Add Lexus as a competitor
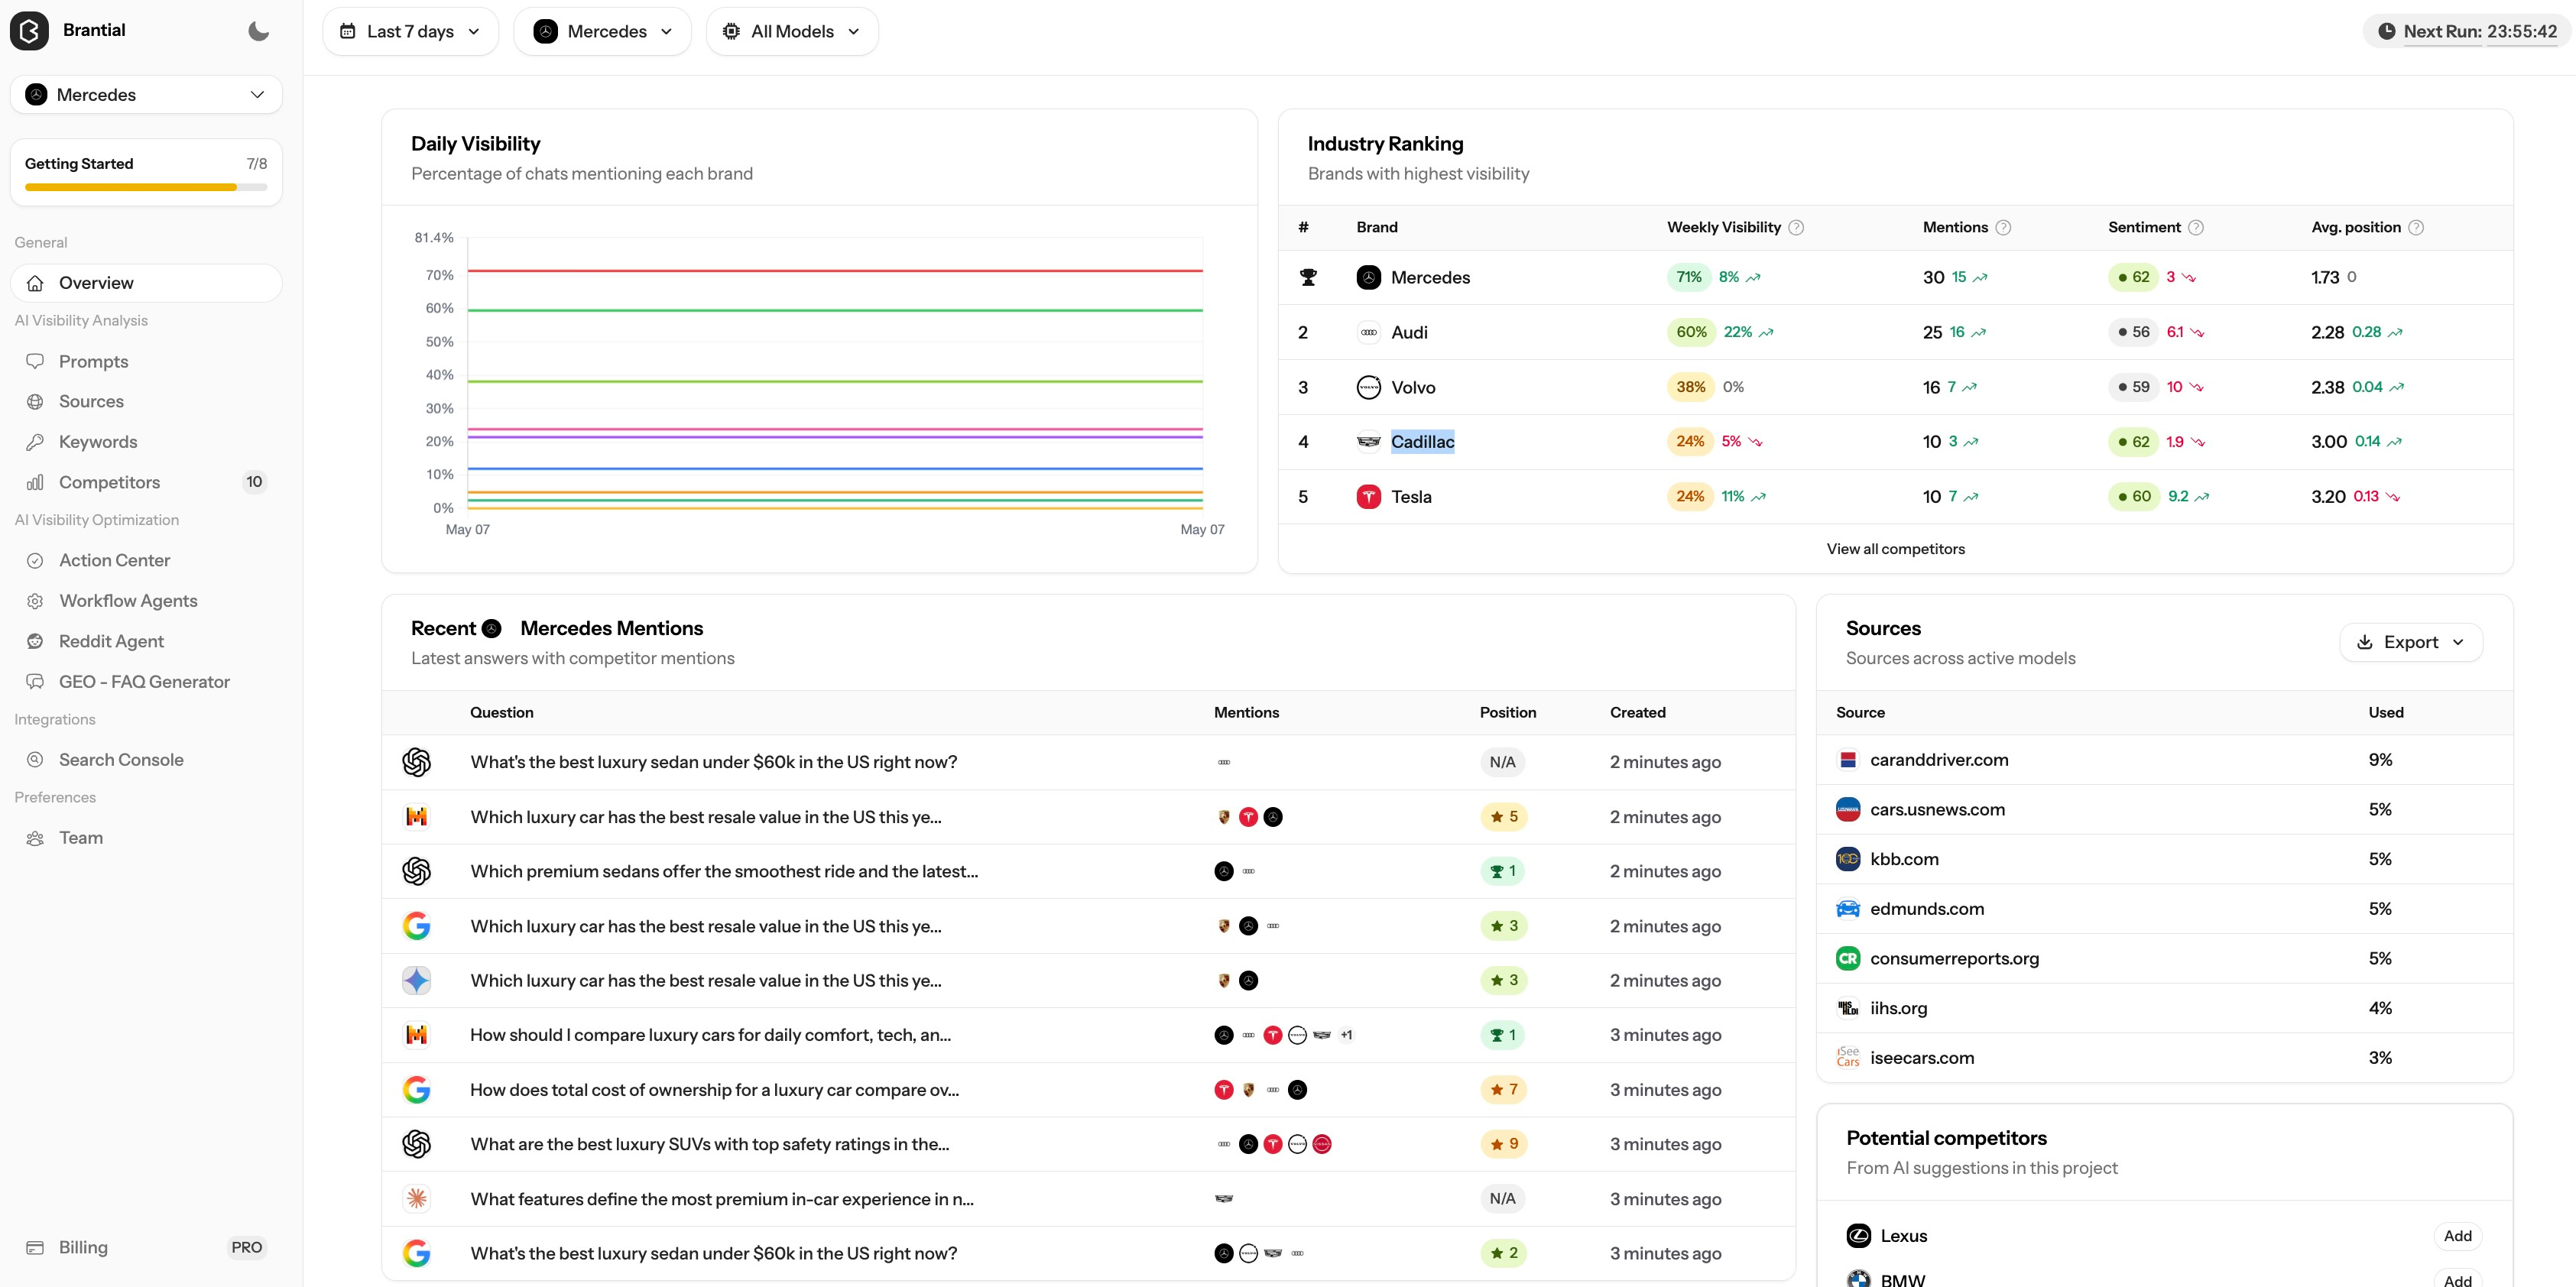This screenshot has width=2576, height=1287. tap(2457, 1236)
